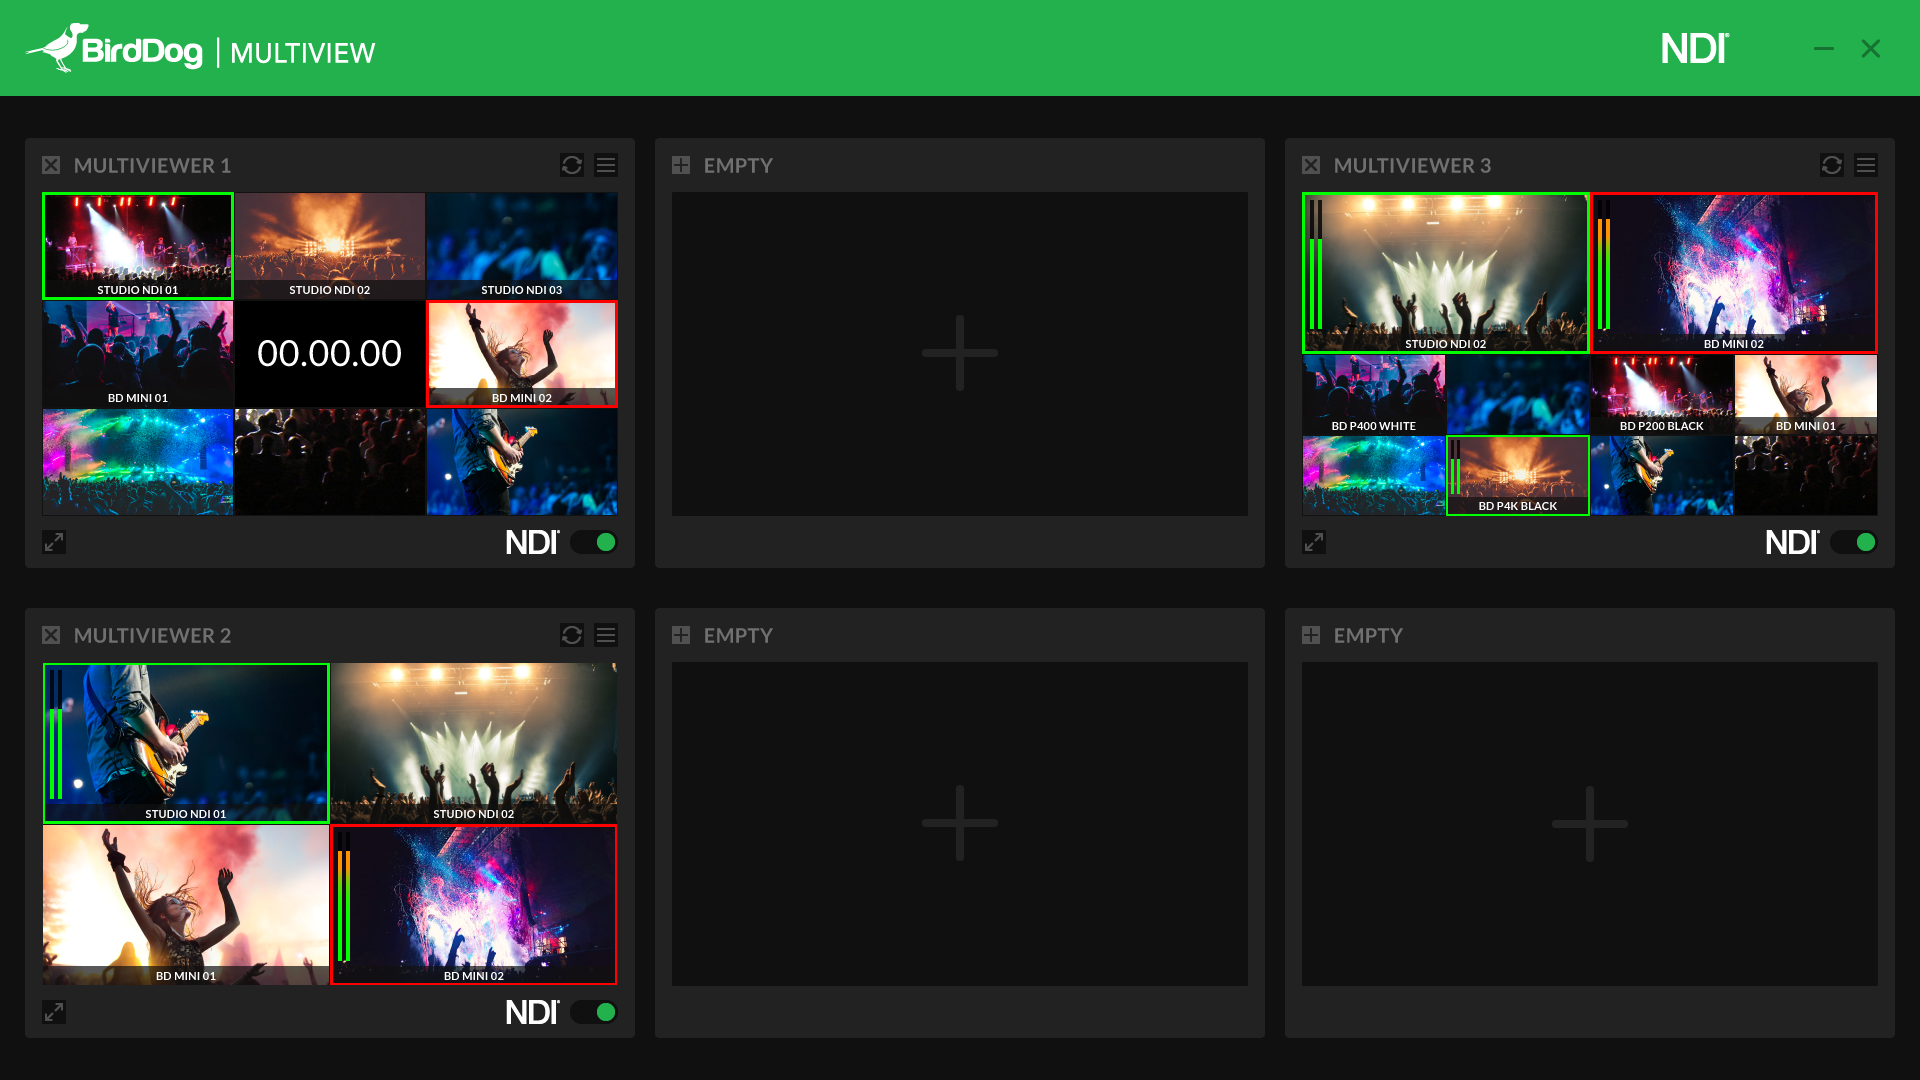
Task: Refresh sources in Multiviewer 3
Action: 1832,165
